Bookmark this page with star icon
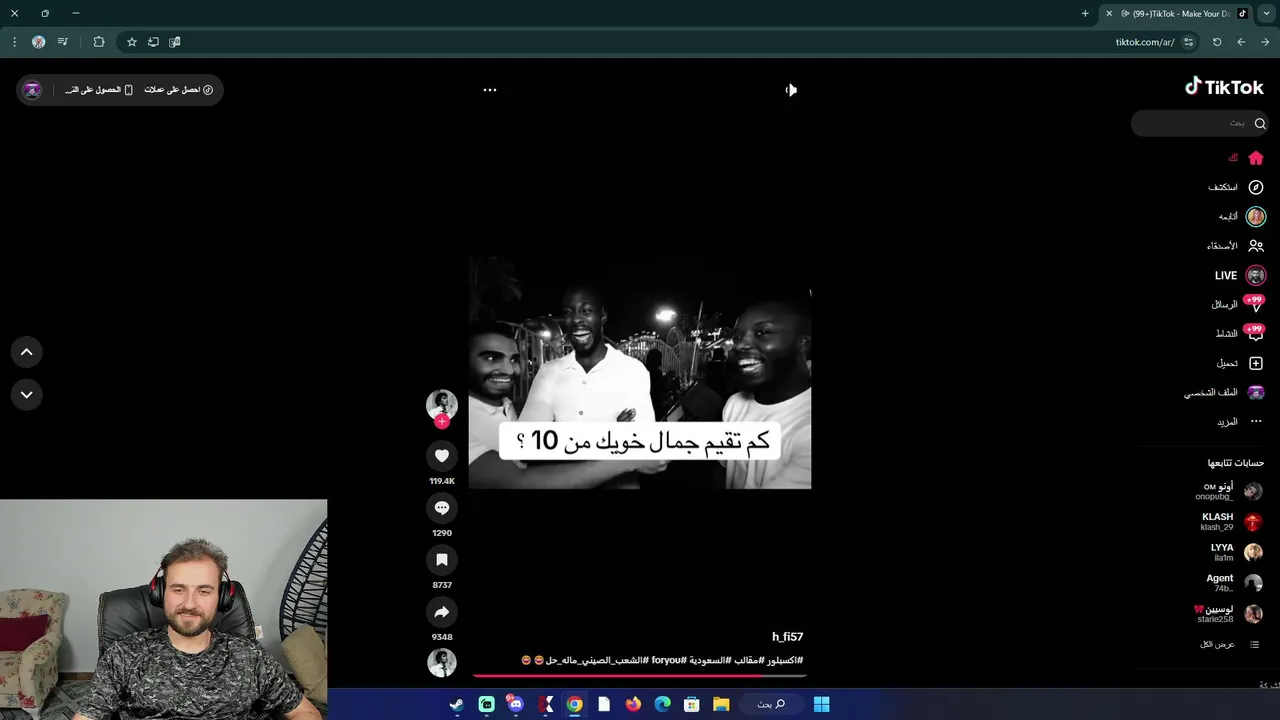Viewport: 1280px width, 720px height. point(131,42)
